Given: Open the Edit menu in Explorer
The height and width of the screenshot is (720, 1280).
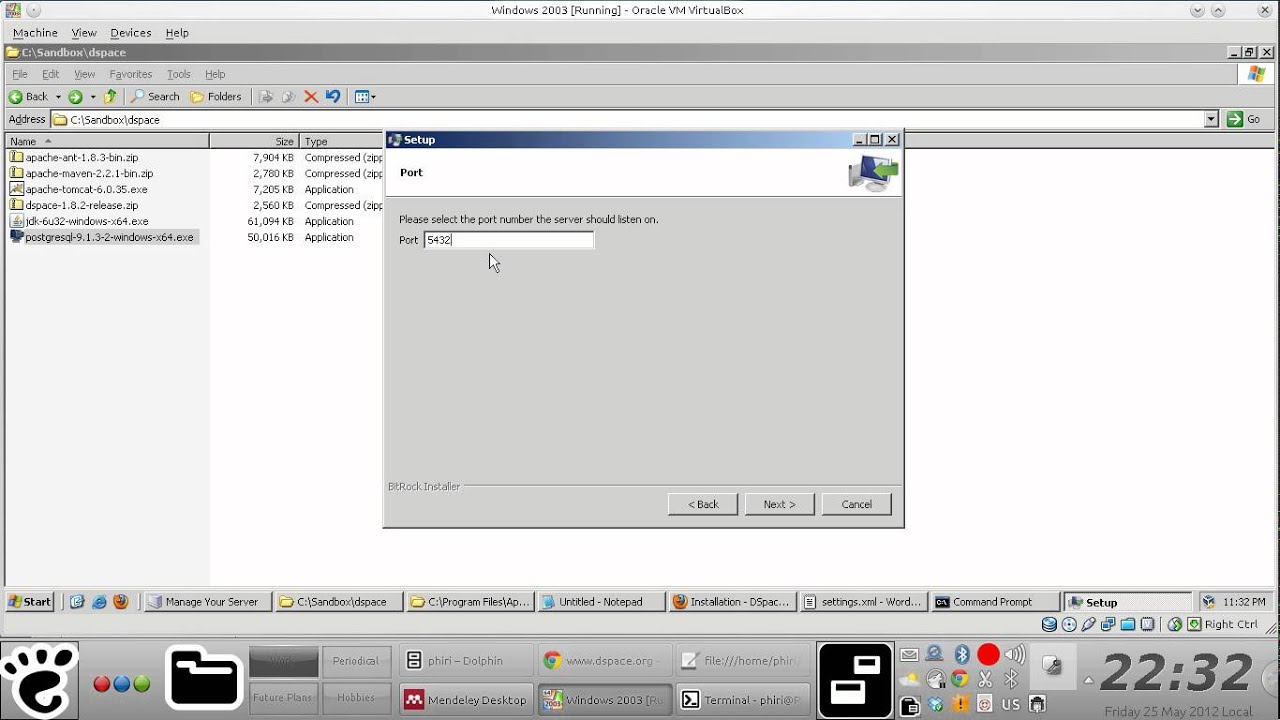Looking at the screenshot, I should click(50, 74).
